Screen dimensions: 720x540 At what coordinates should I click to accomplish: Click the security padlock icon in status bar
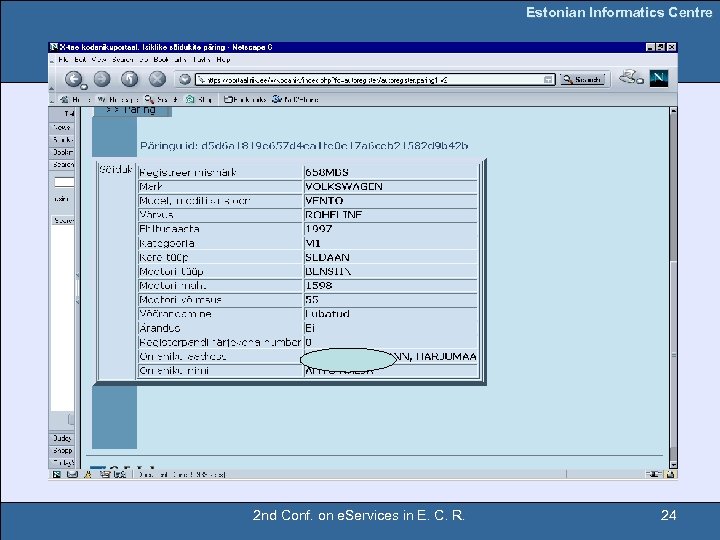[670, 474]
